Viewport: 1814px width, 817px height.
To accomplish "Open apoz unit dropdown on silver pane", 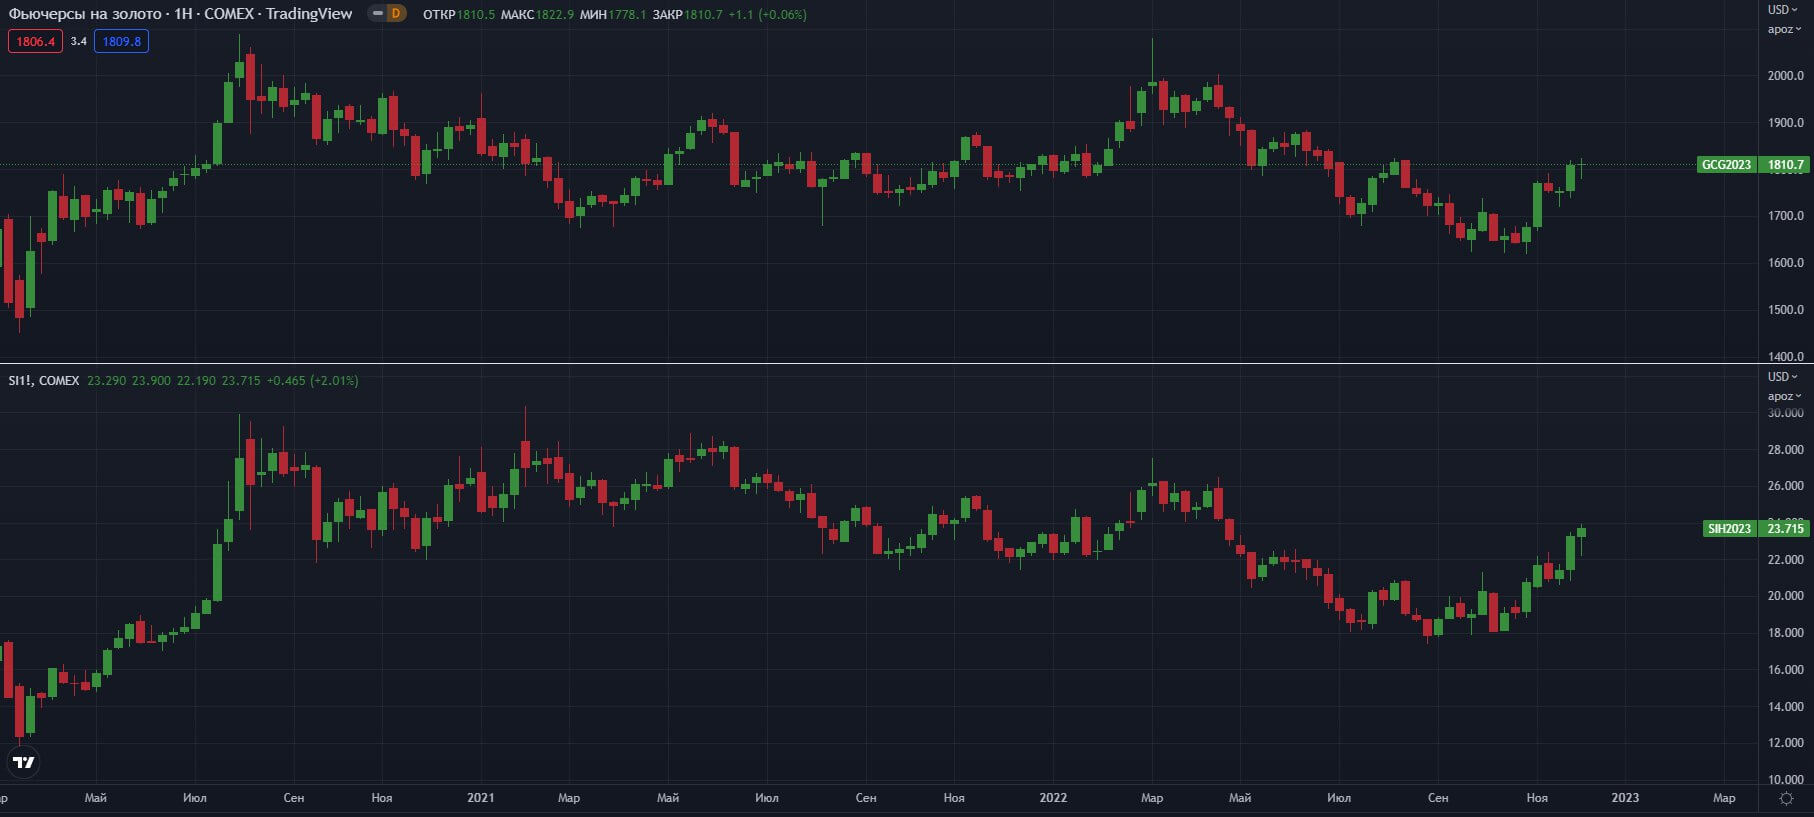I will [1784, 396].
